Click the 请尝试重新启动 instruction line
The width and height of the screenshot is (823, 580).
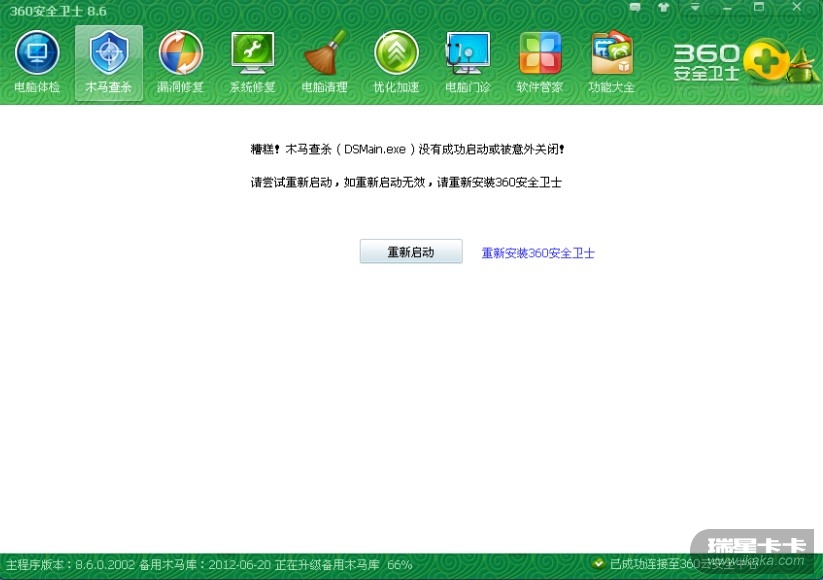[406, 182]
